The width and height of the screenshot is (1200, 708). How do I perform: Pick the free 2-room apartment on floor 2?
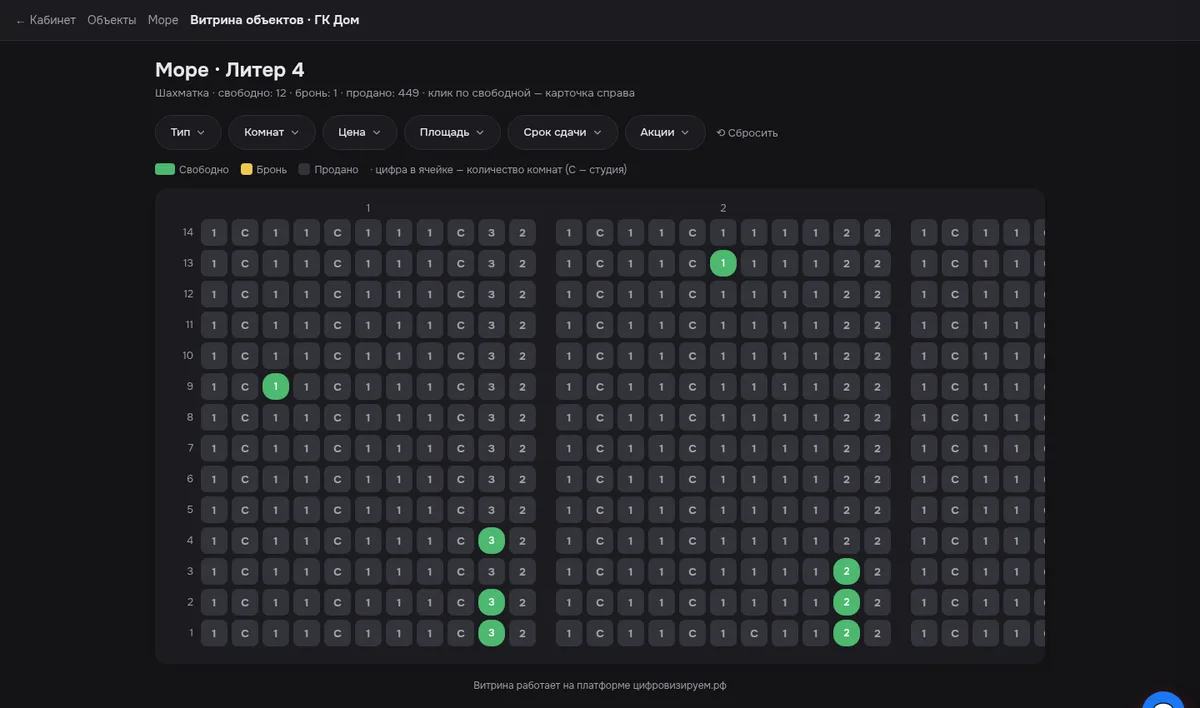pos(846,603)
